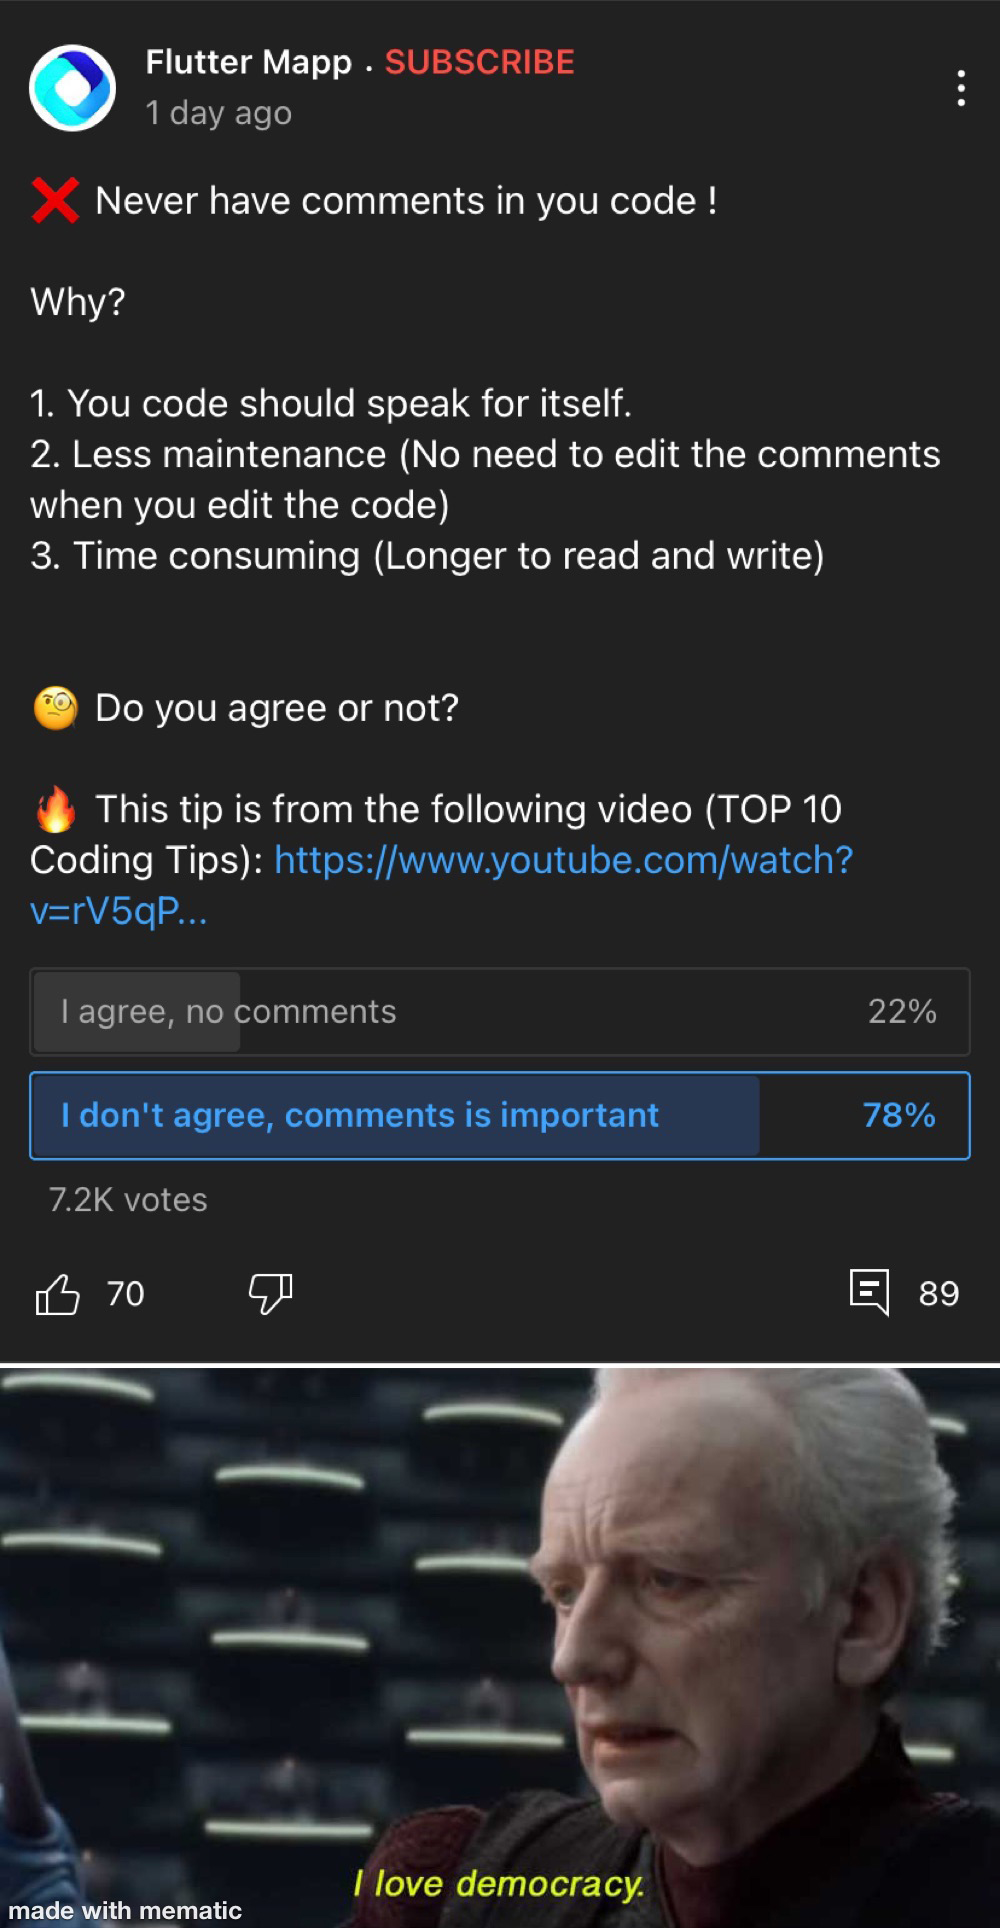Click the '1 day ago' timestamp
This screenshot has height=1928, width=1000.
(219, 113)
